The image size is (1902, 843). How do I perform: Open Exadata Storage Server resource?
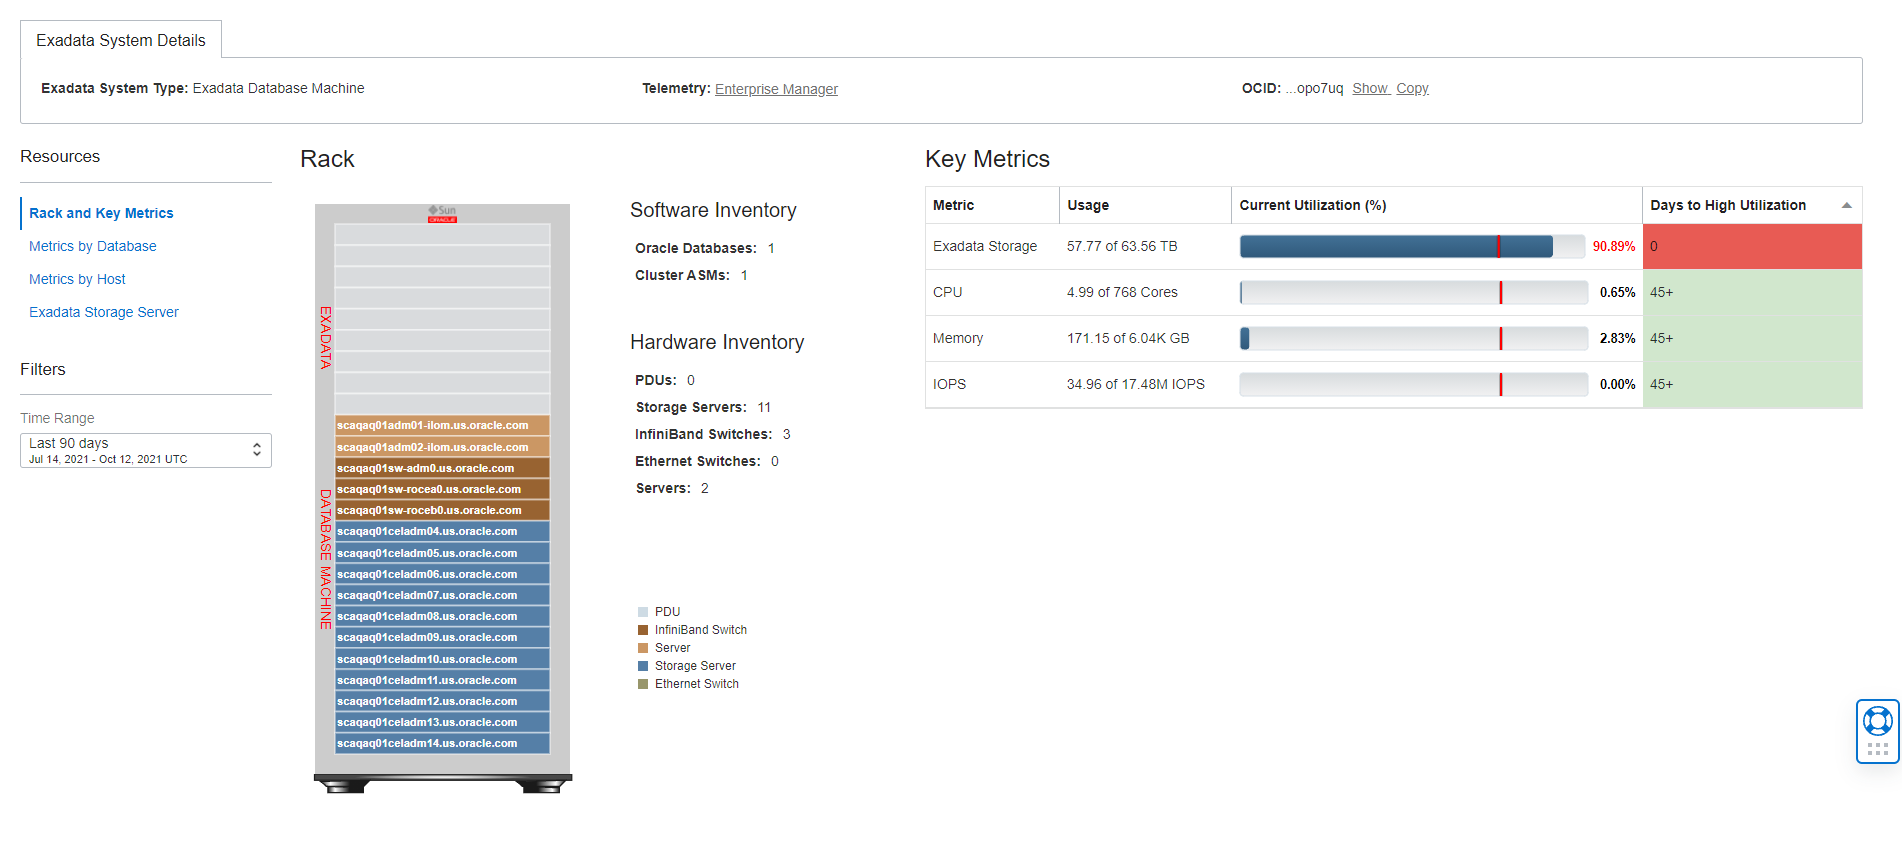pos(104,312)
